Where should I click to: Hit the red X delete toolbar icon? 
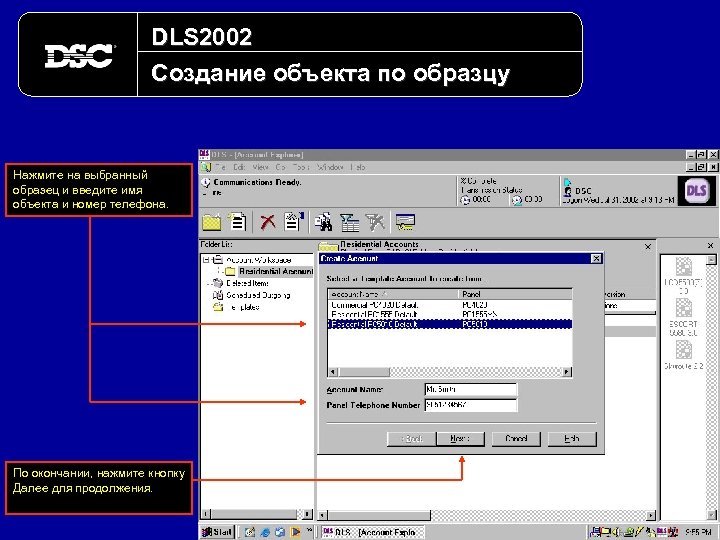point(268,222)
